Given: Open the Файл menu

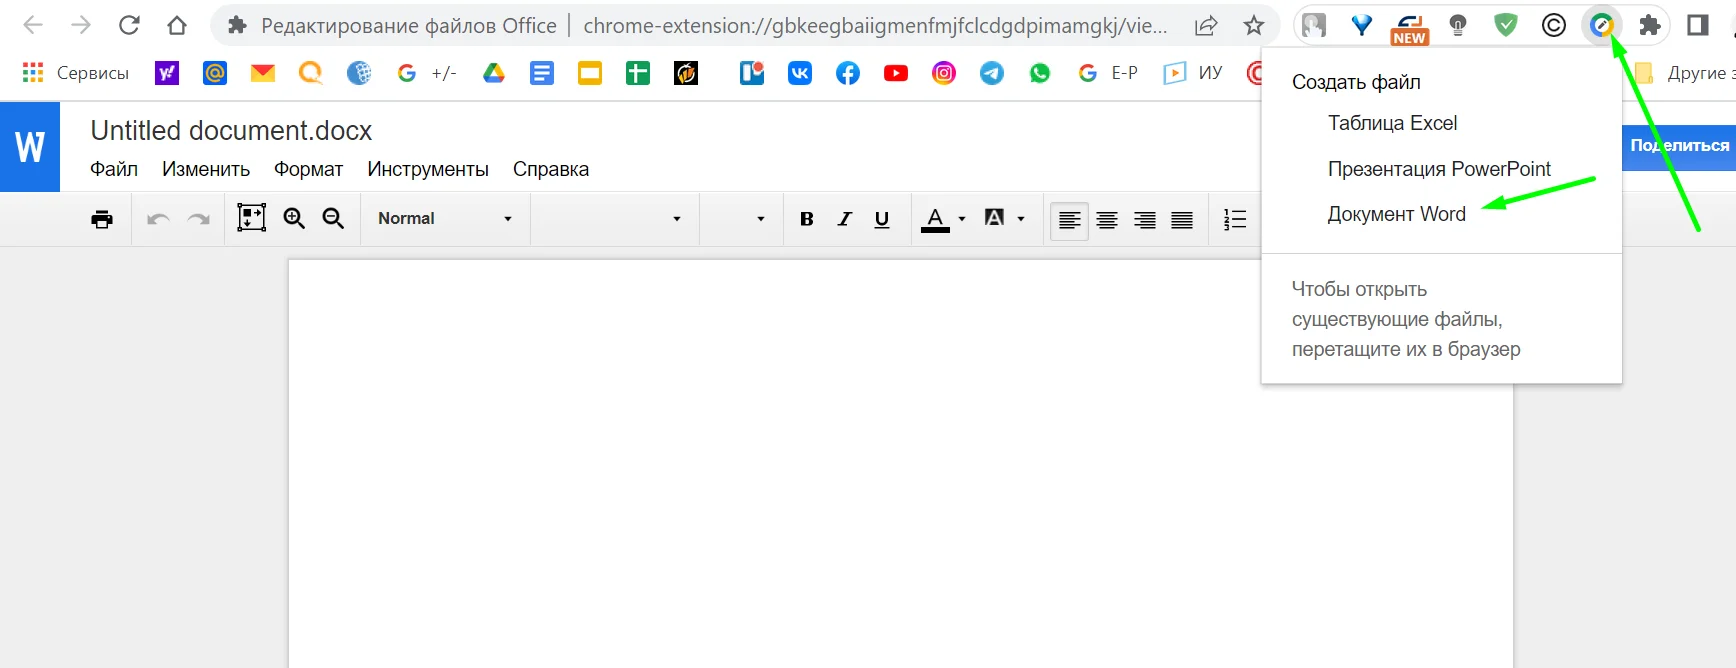Looking at the screenshot, I should pos(114,169).
